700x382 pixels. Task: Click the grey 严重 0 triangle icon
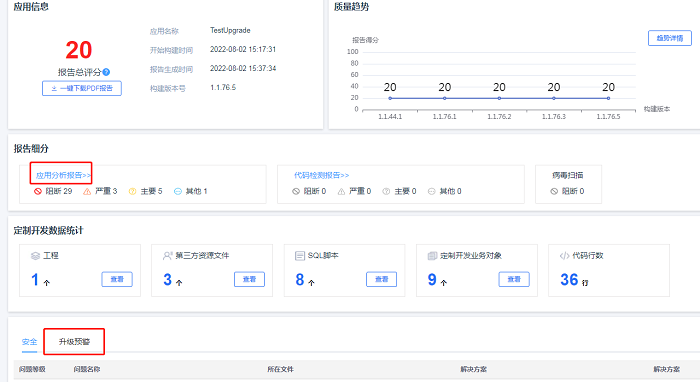(342, 191)
